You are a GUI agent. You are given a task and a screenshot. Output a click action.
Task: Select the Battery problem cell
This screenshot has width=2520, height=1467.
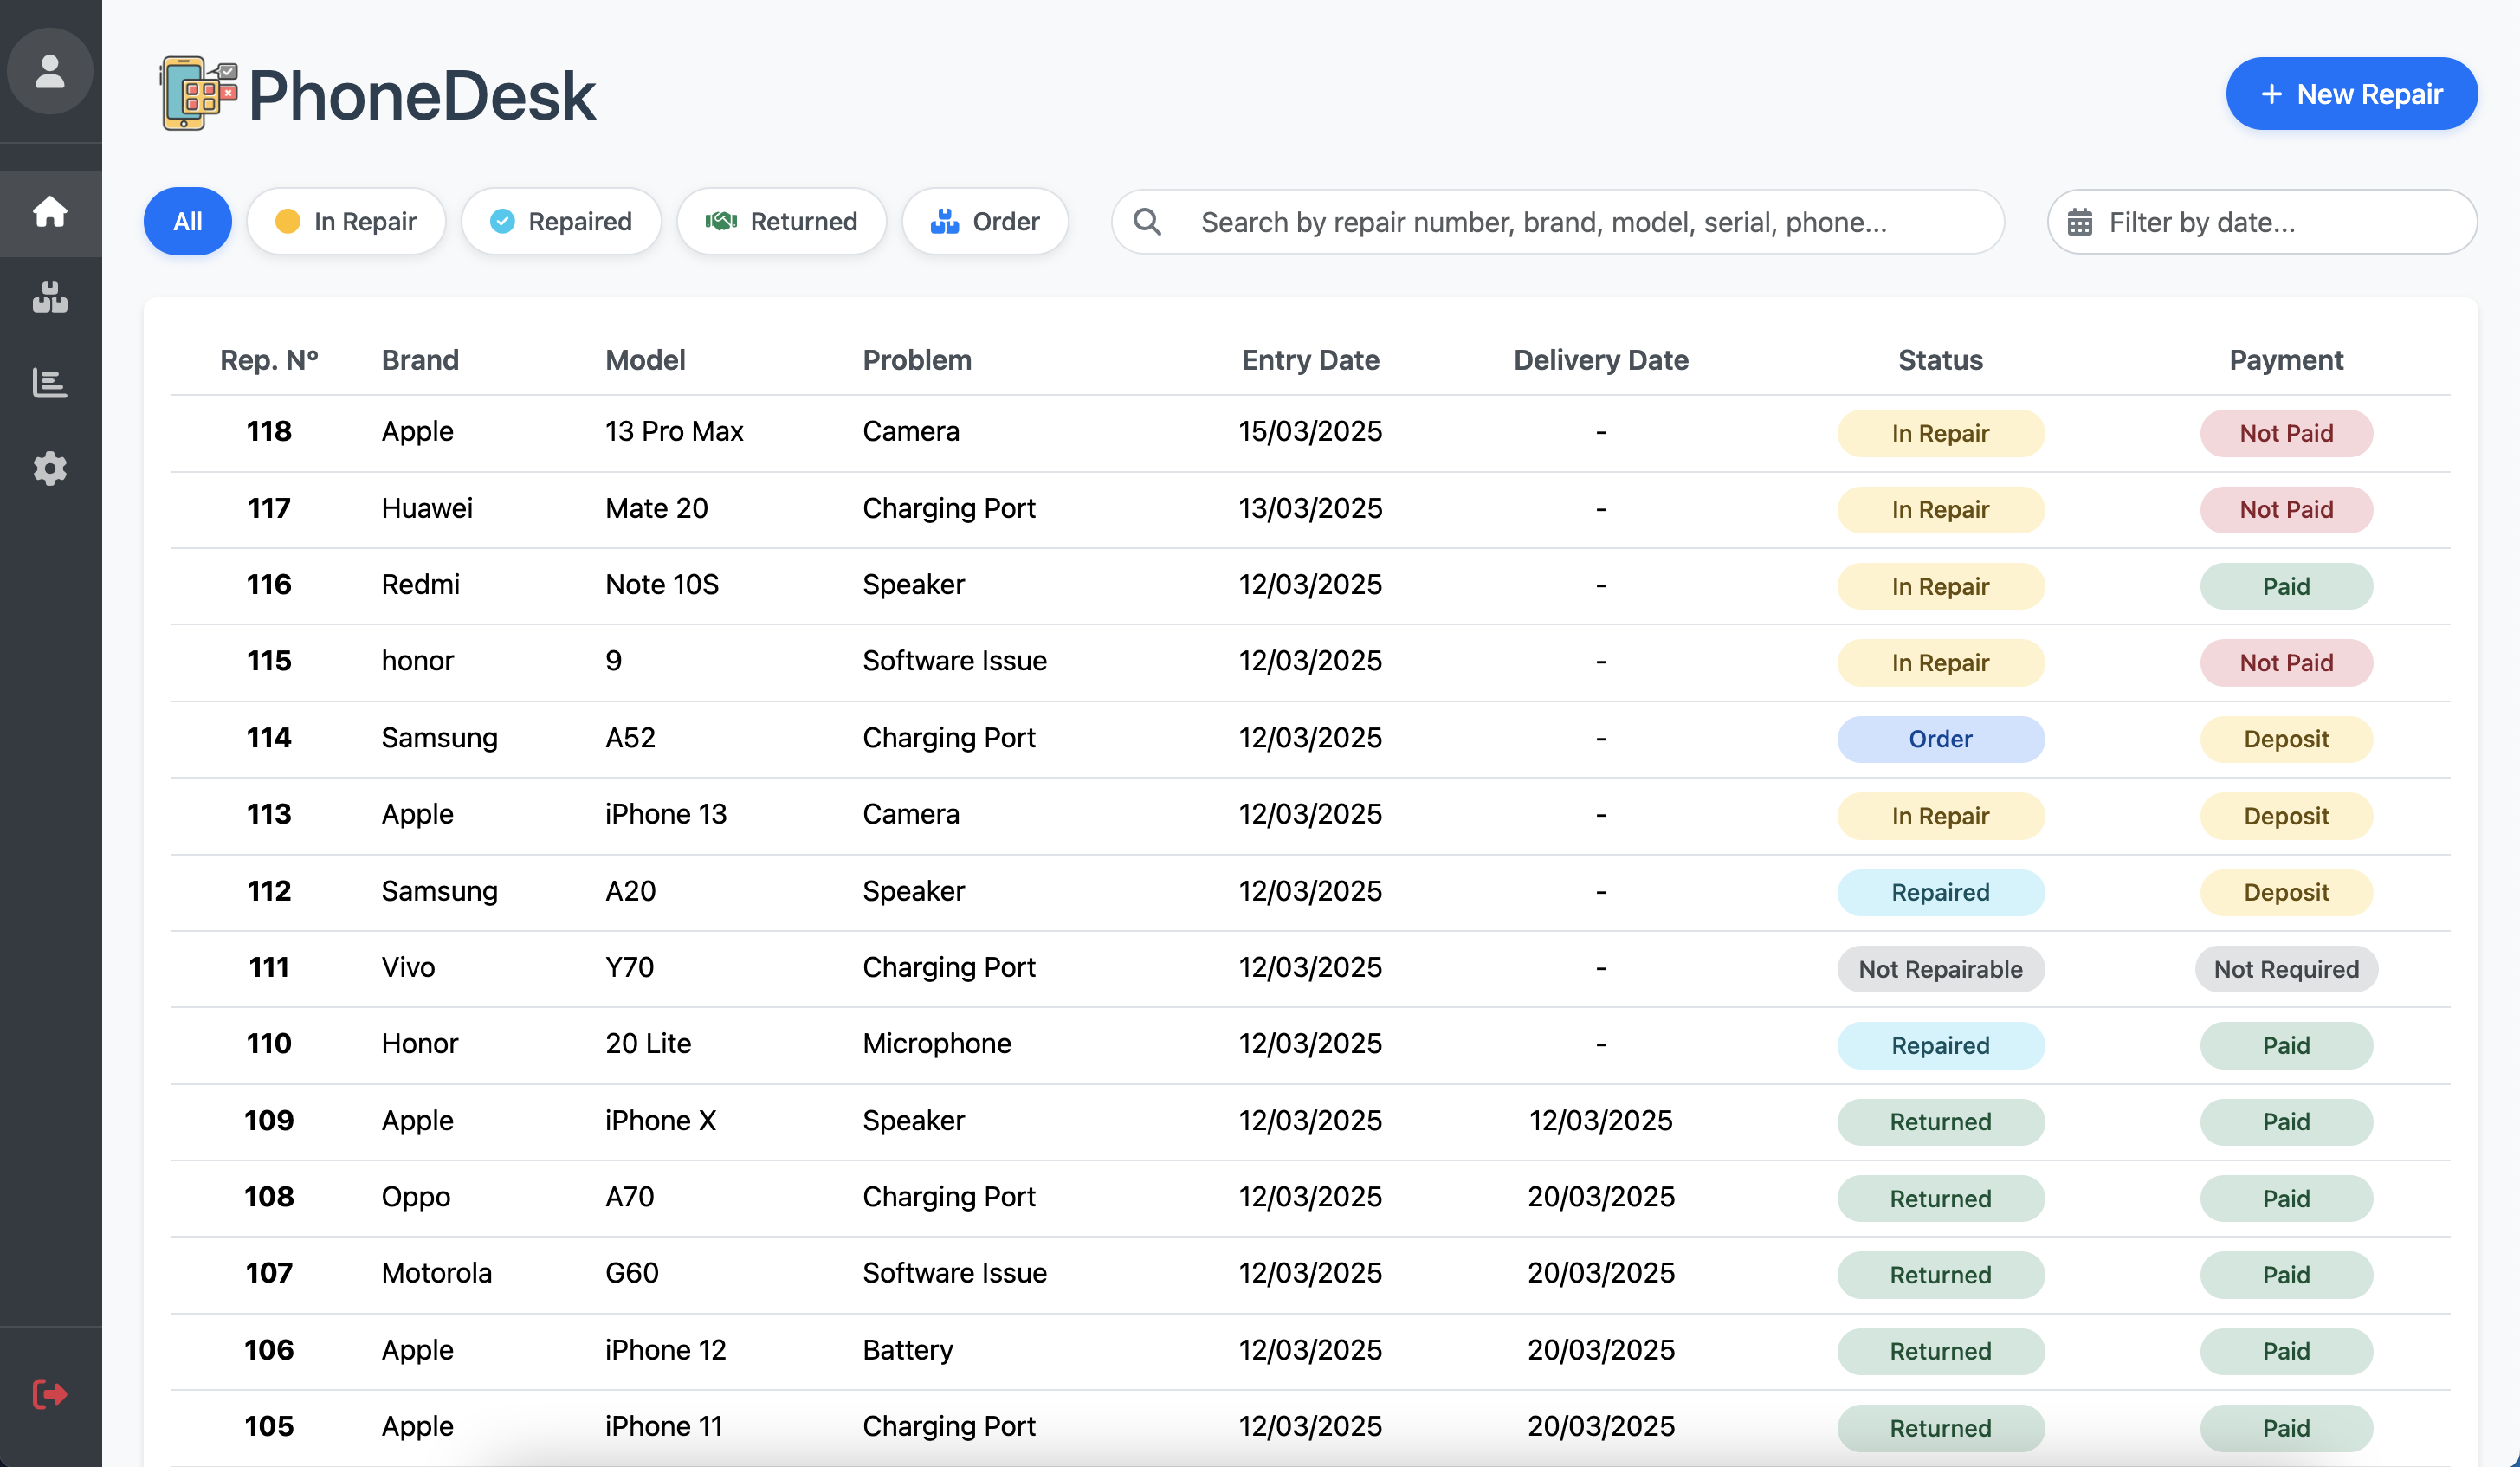[908, 1350]
